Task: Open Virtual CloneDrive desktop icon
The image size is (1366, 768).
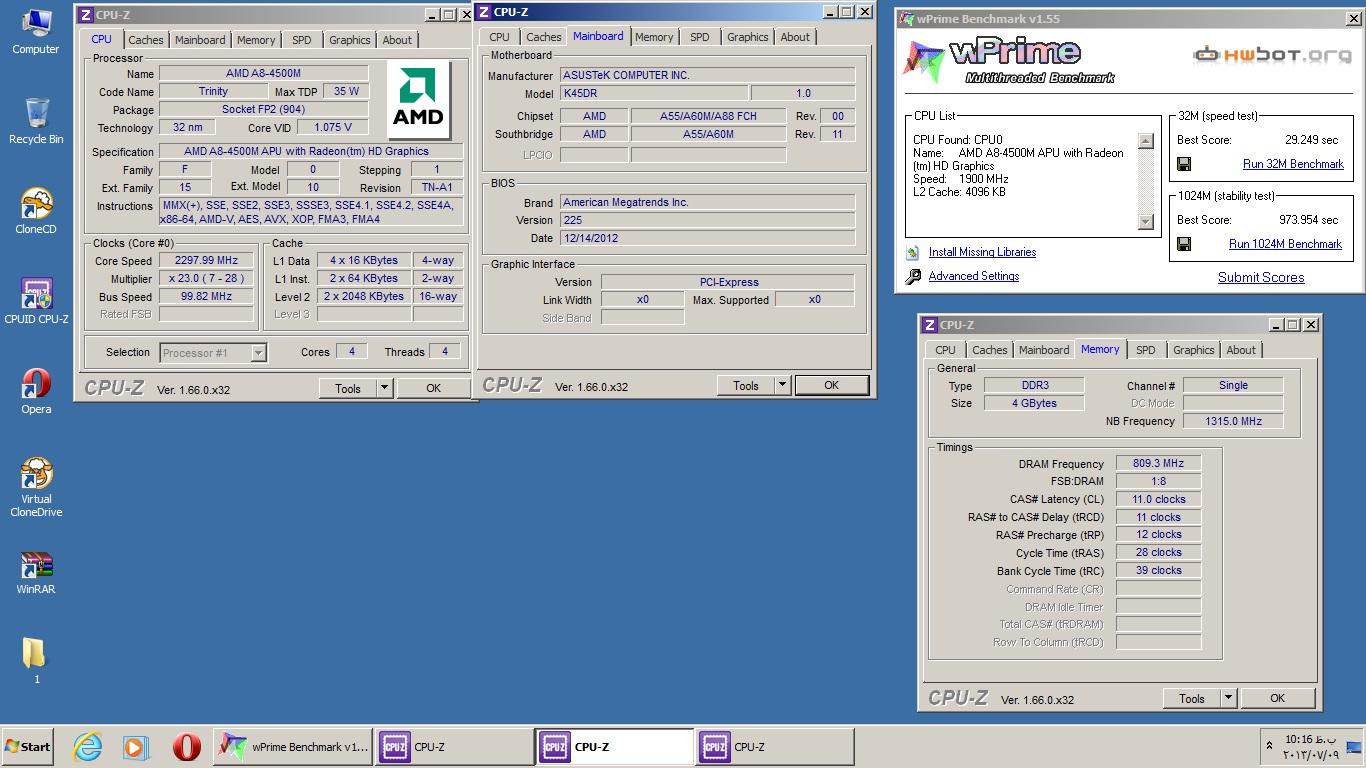Action: pyautogui.click(x=36, y=488)
